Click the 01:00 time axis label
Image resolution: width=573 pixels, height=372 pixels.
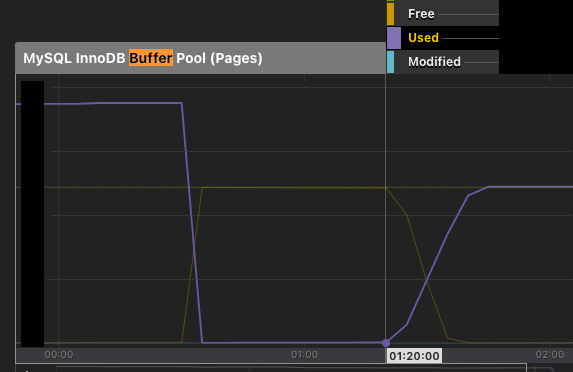pyautogui.click(x=304, y=354)
